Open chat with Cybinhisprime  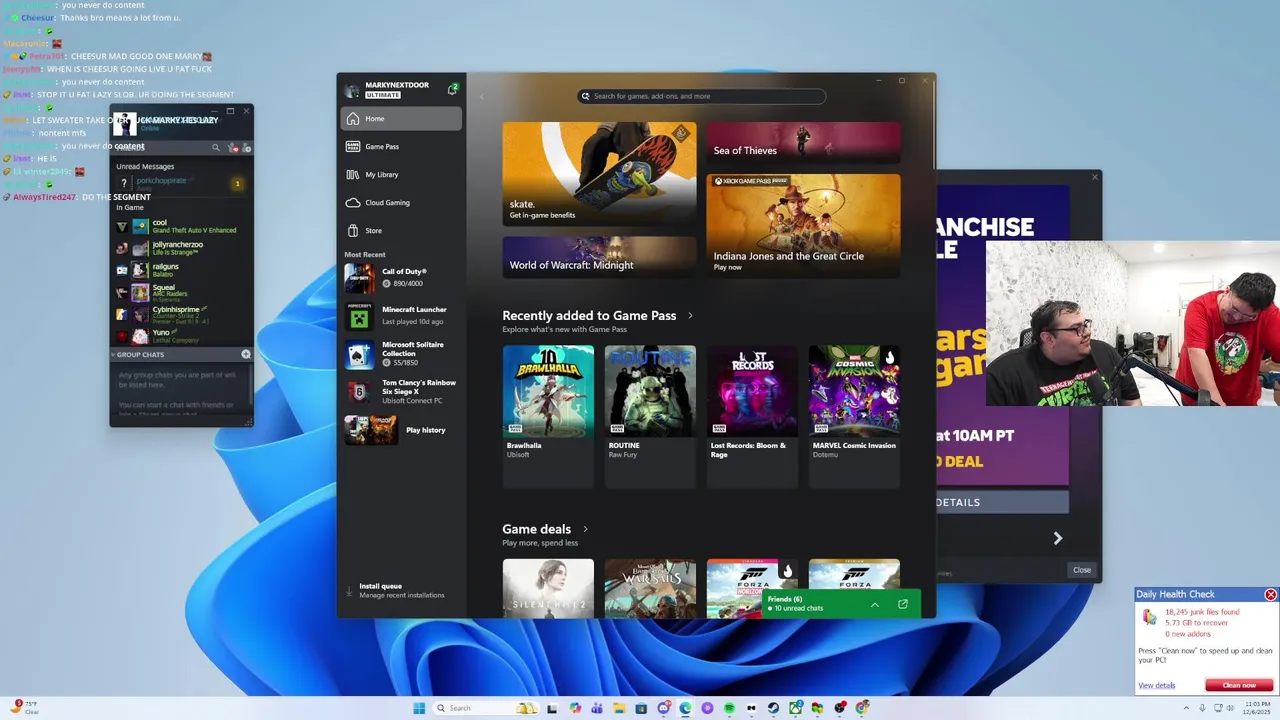[x=181, y=314]
